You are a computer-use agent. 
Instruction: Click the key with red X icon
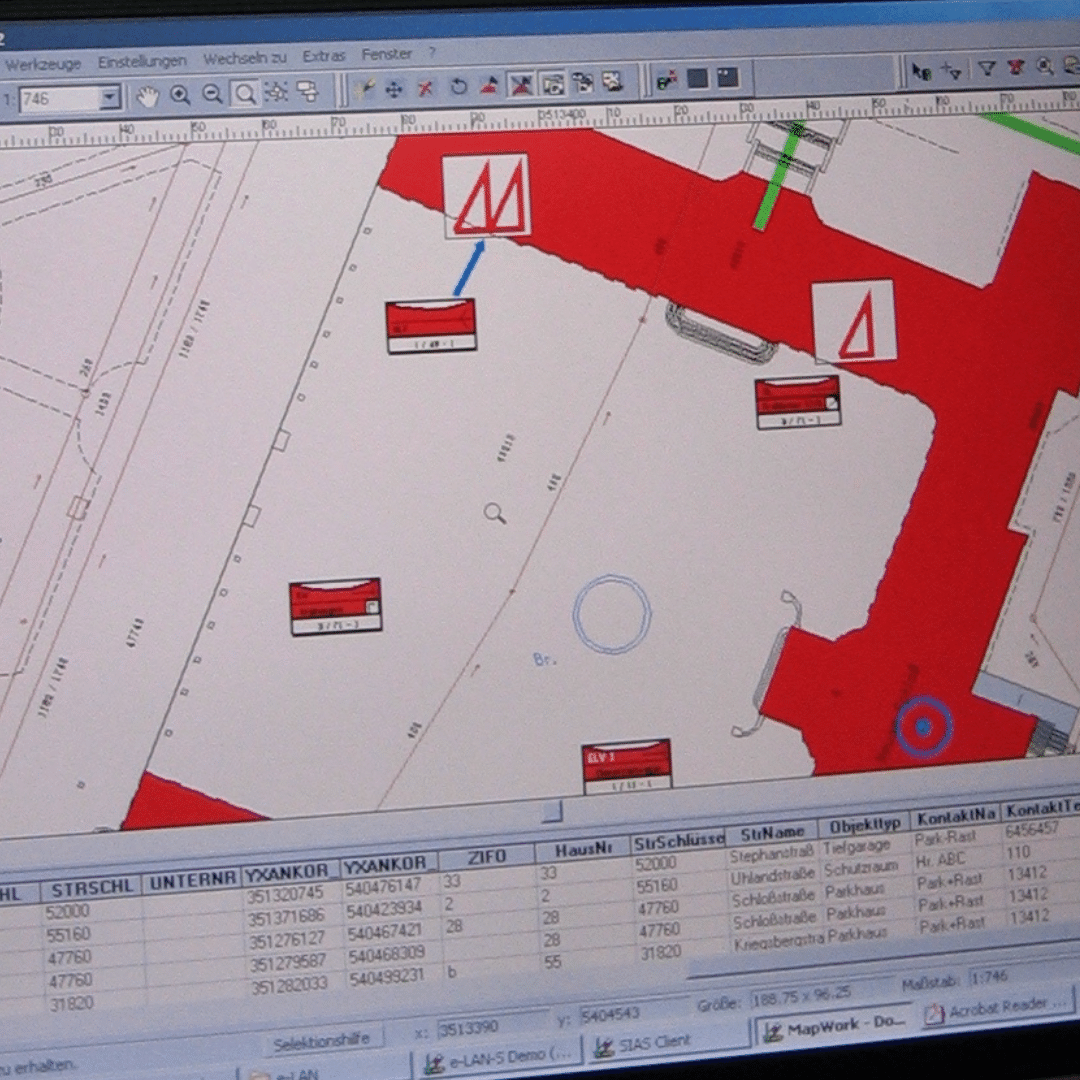tap(667, 81)
